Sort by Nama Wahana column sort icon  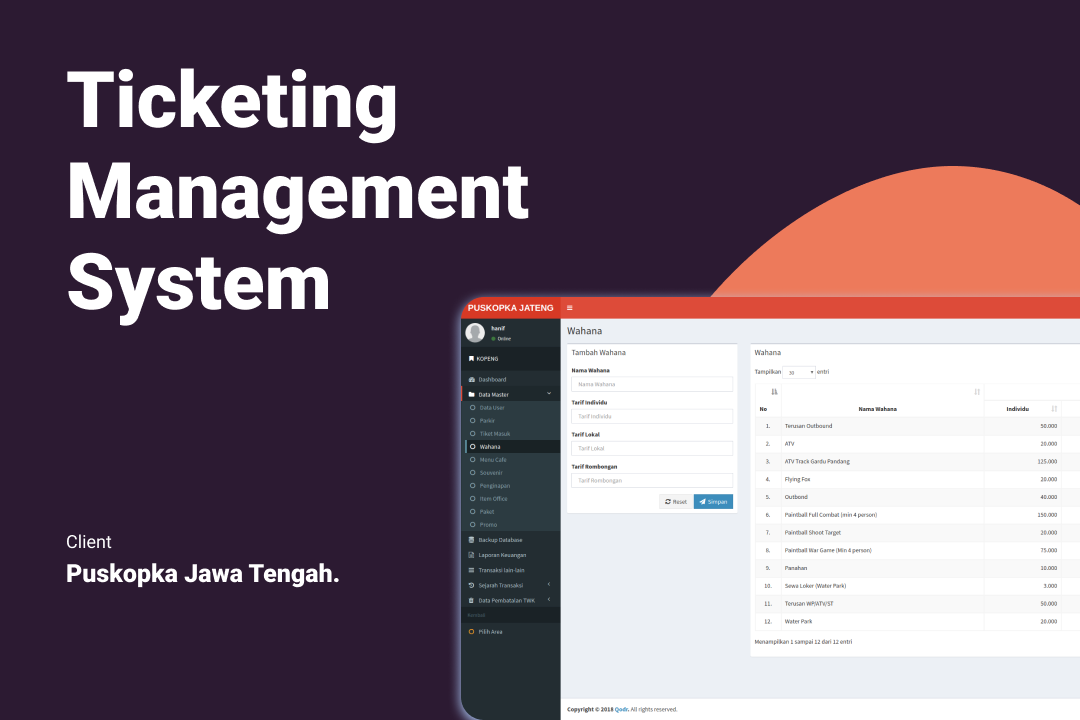(x=977, y=392)
